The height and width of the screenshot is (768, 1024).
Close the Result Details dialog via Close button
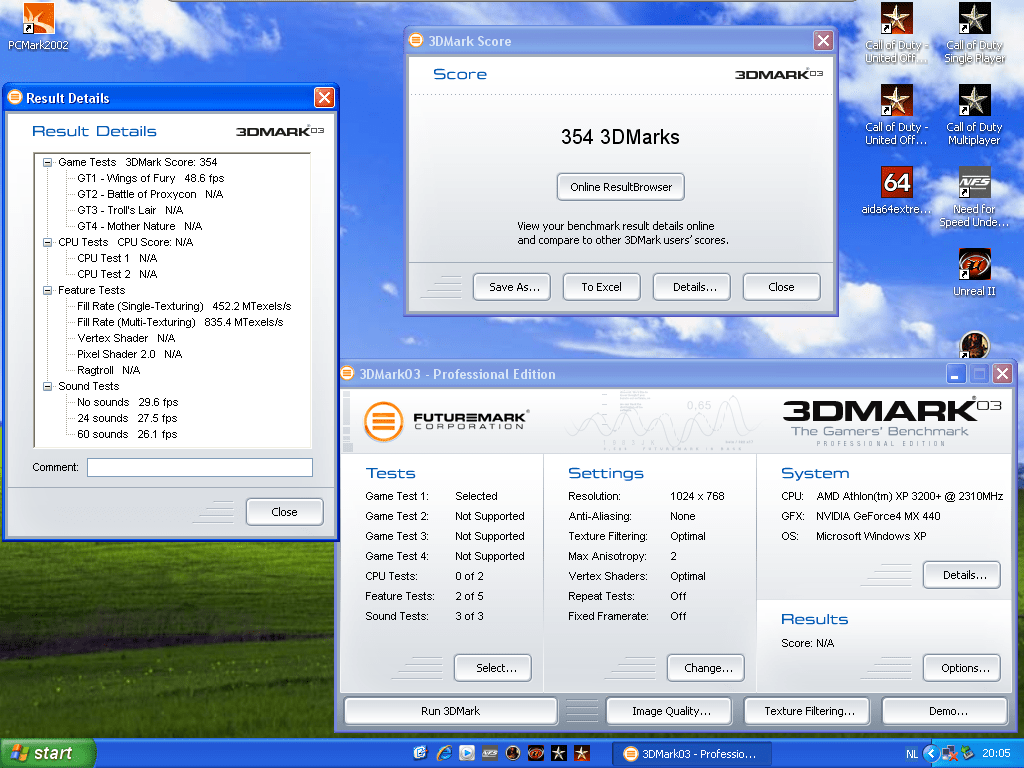[284, 512]
